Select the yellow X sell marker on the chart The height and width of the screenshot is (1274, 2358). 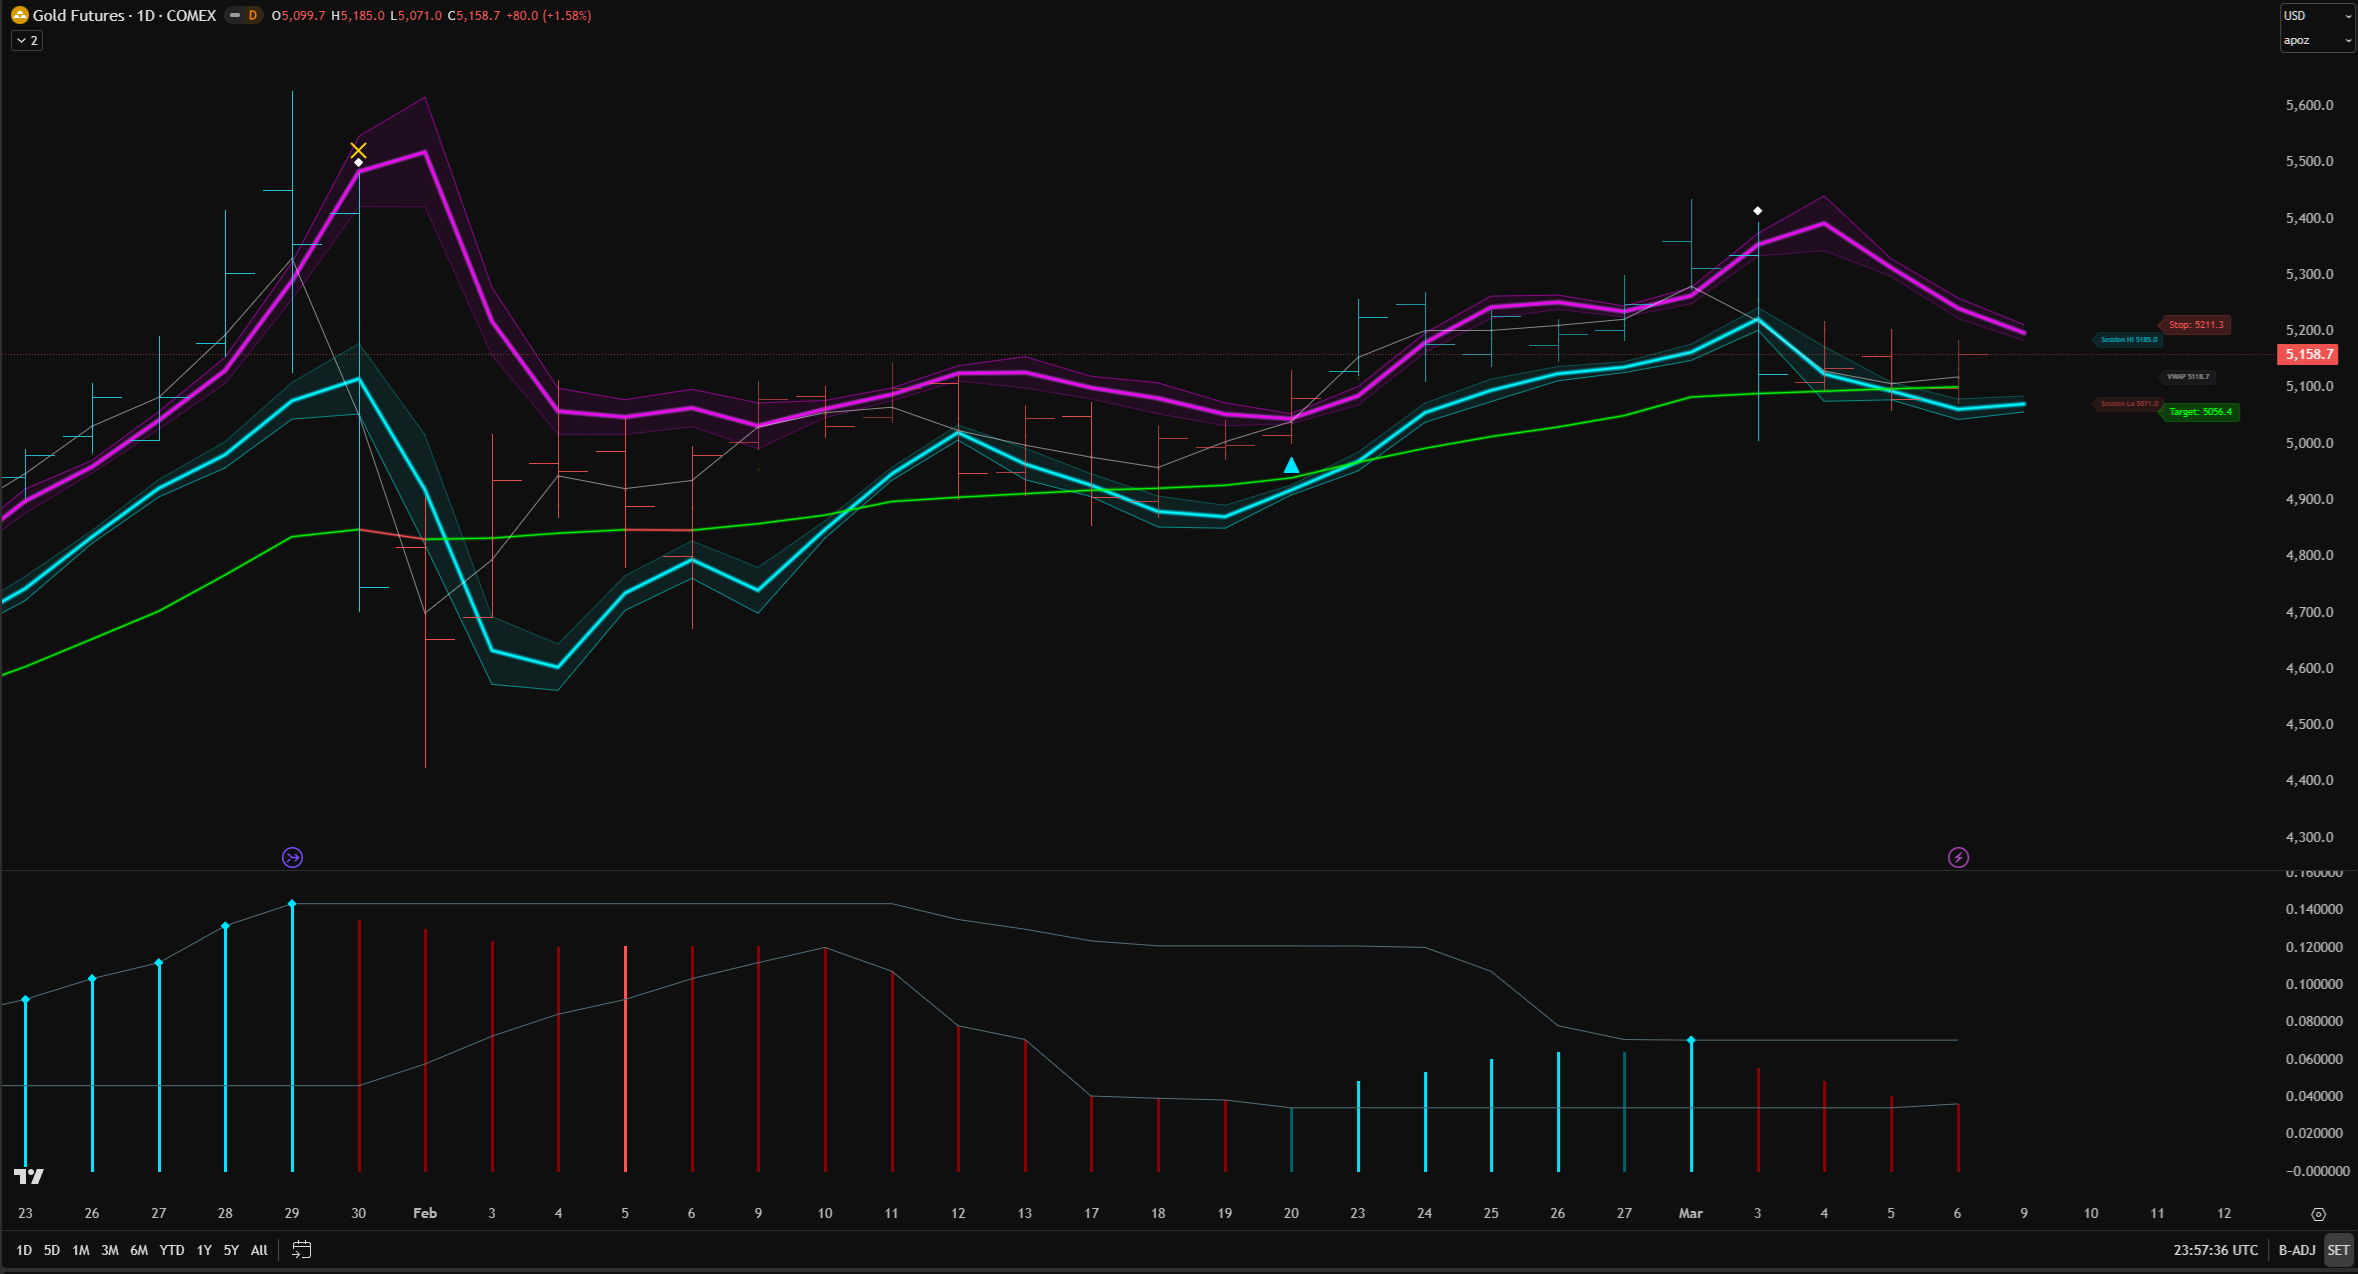[358, 149]
